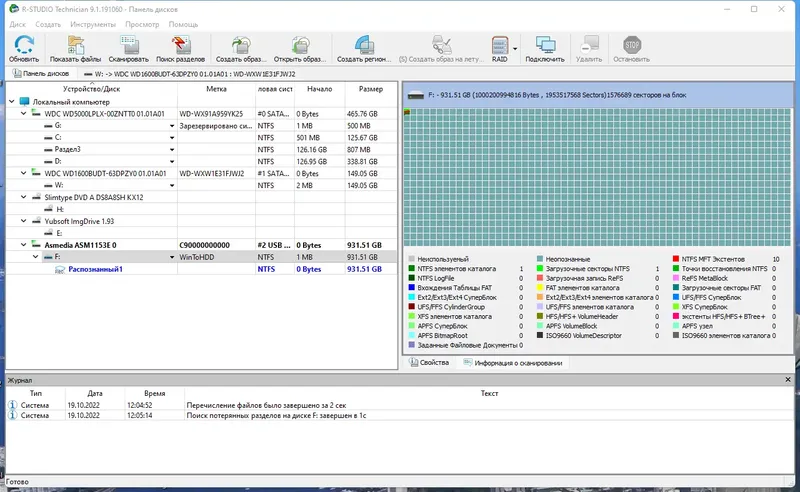Collapse Slimtype DVD A DS8A8SH node
The height and width of the screenshot is (492, 800).
(23, 197)
